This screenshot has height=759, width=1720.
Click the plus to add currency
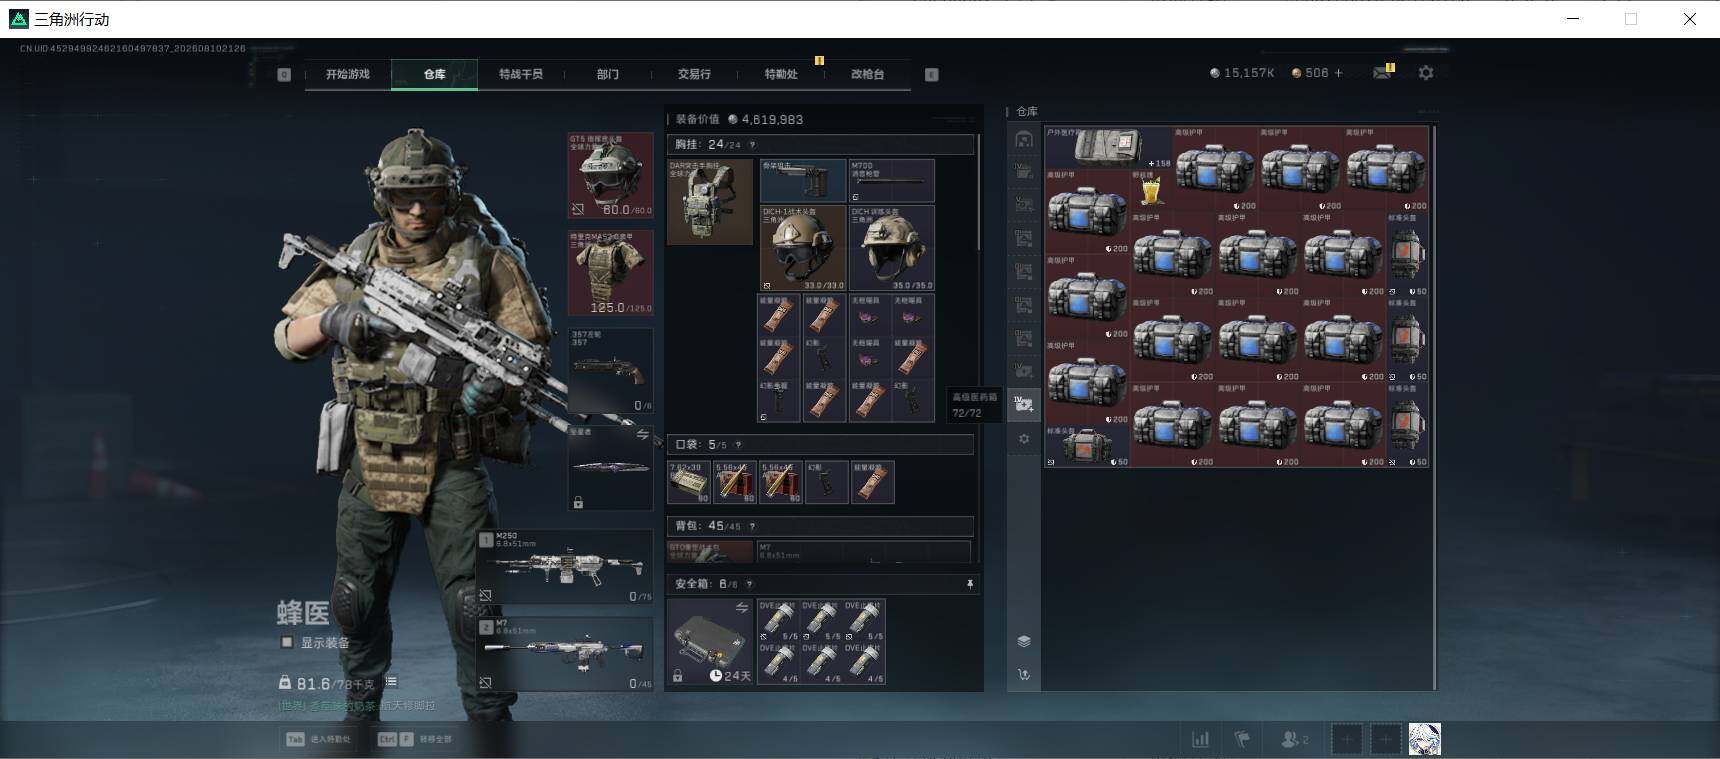click(1338, 73)
